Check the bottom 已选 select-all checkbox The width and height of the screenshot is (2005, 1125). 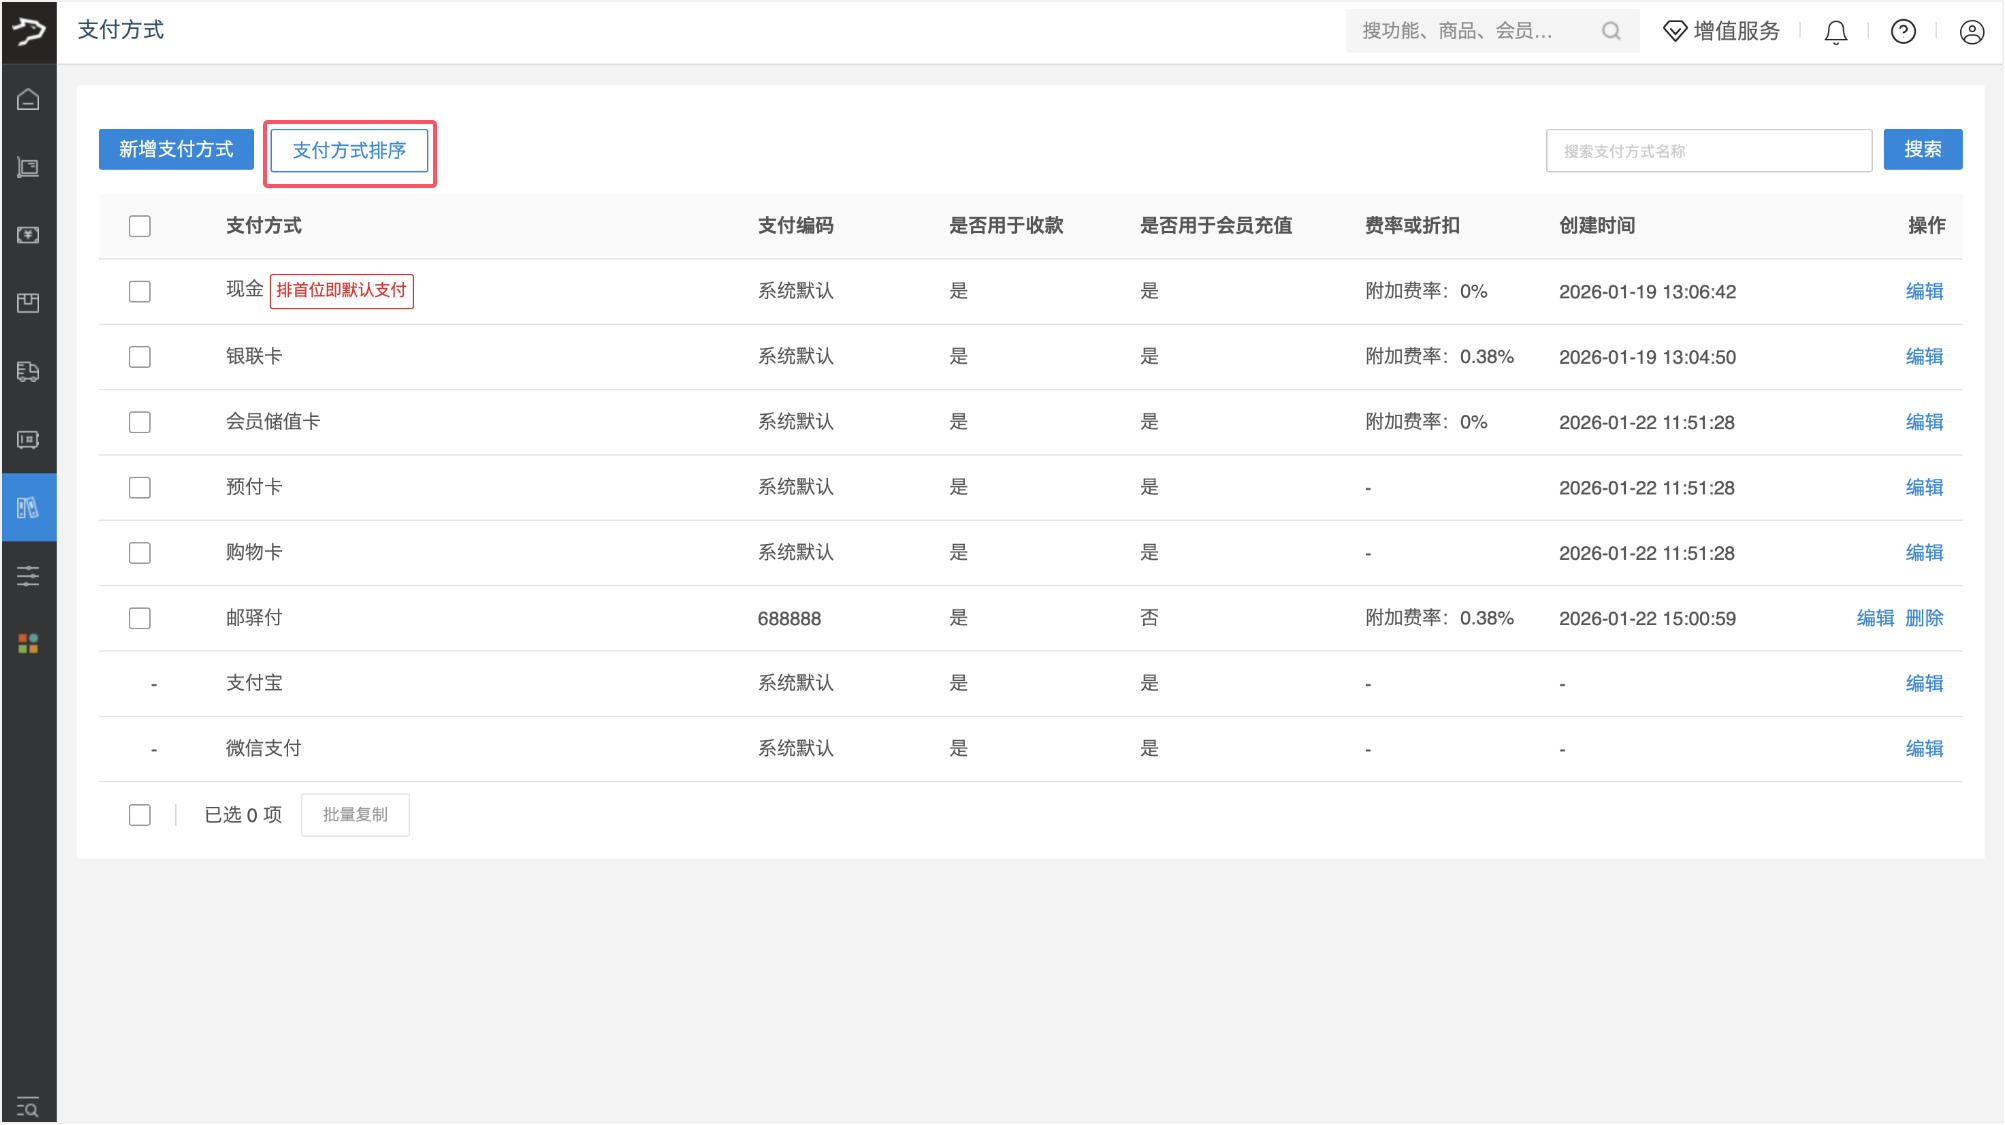[140, 815]
